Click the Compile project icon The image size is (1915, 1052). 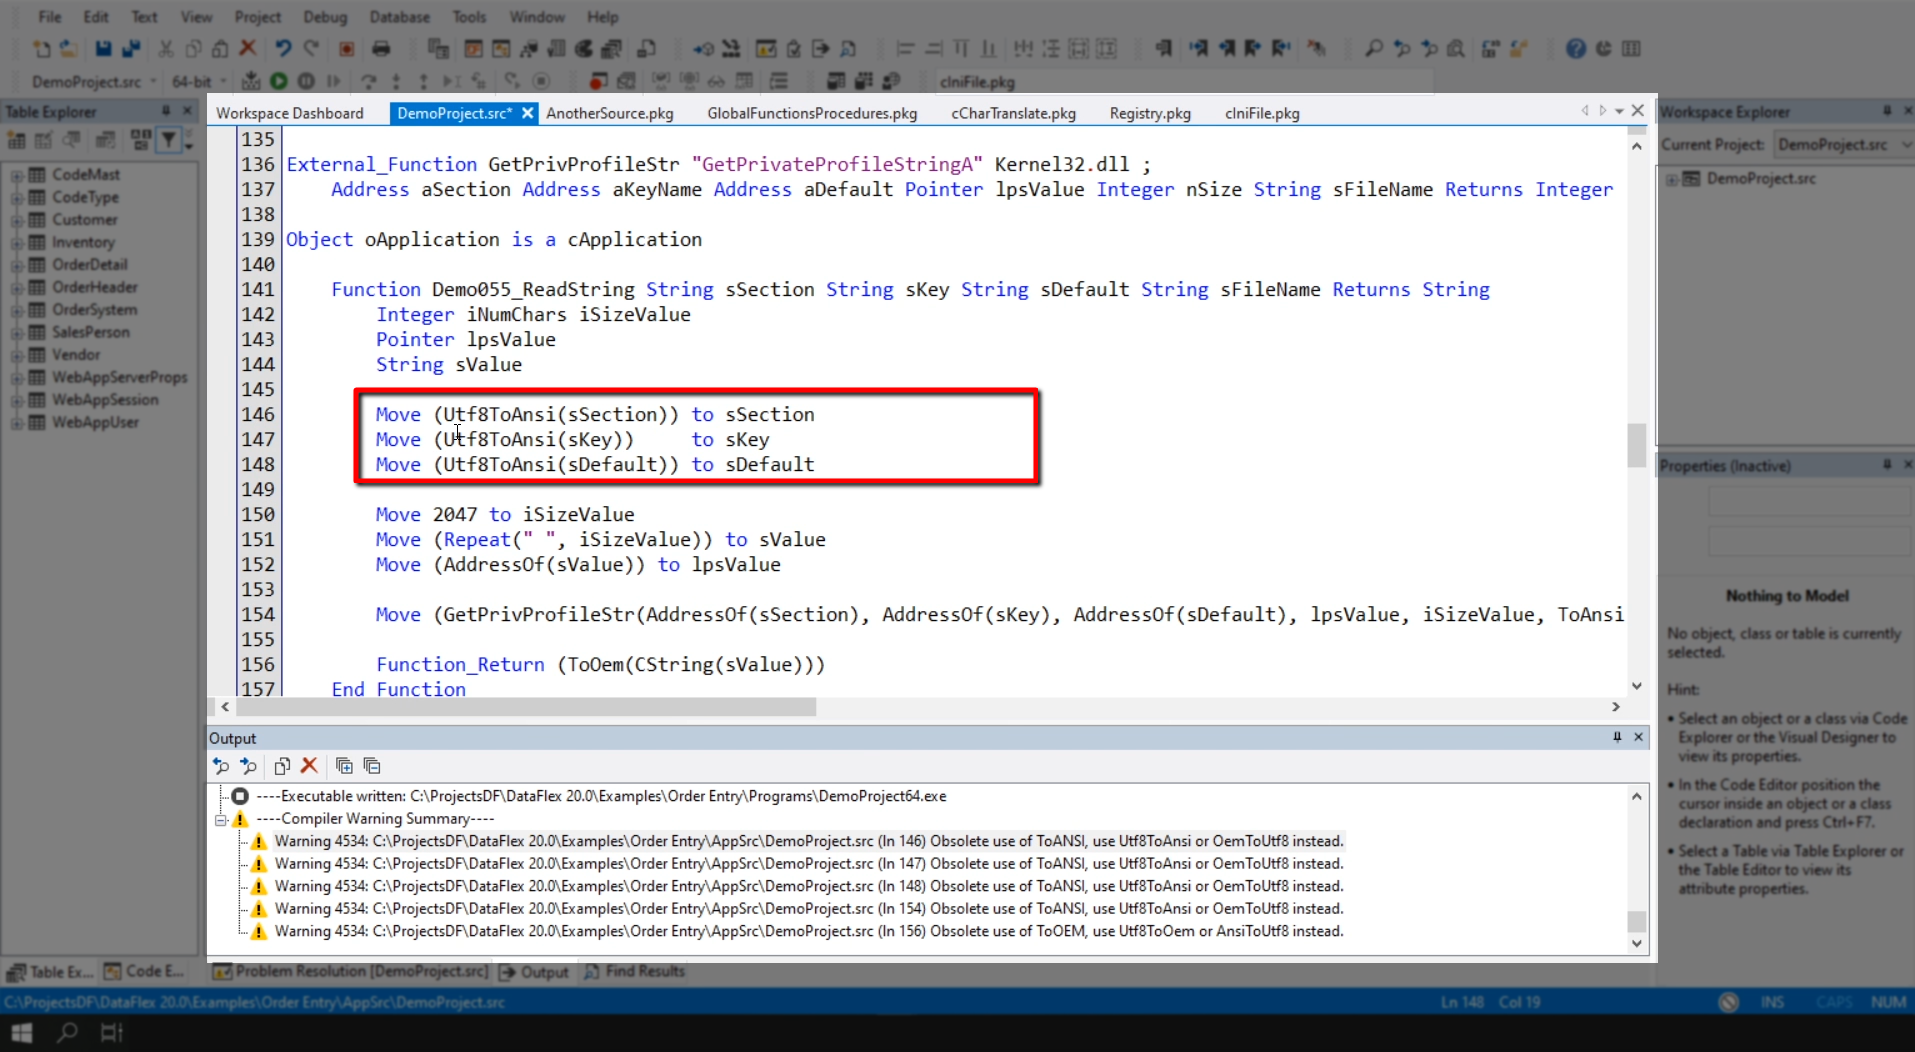[251, 81]
